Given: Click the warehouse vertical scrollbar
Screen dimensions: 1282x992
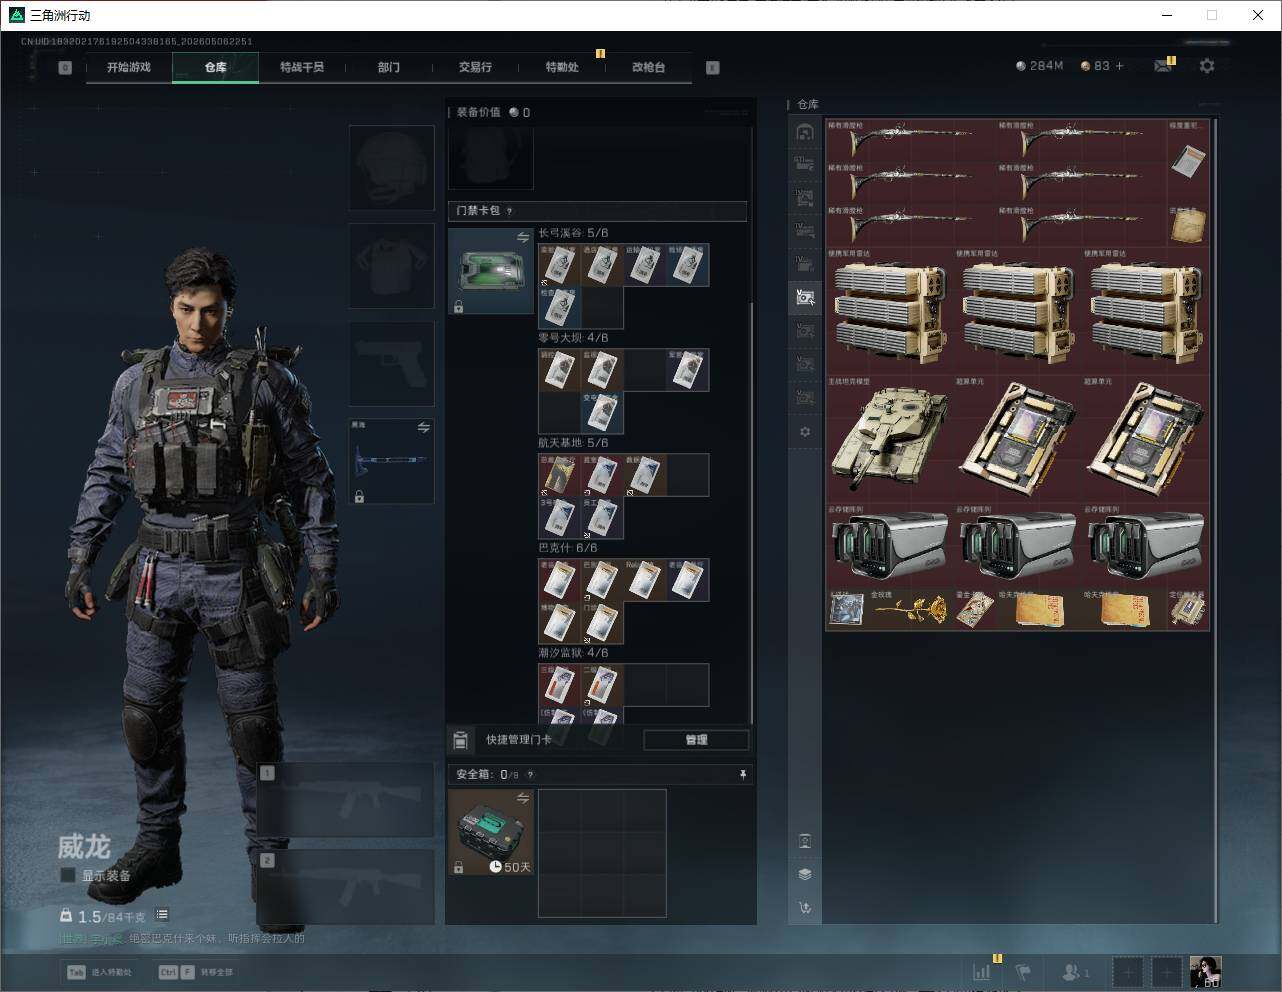Looking at the screenshot, I should (x=1216, y=520).
